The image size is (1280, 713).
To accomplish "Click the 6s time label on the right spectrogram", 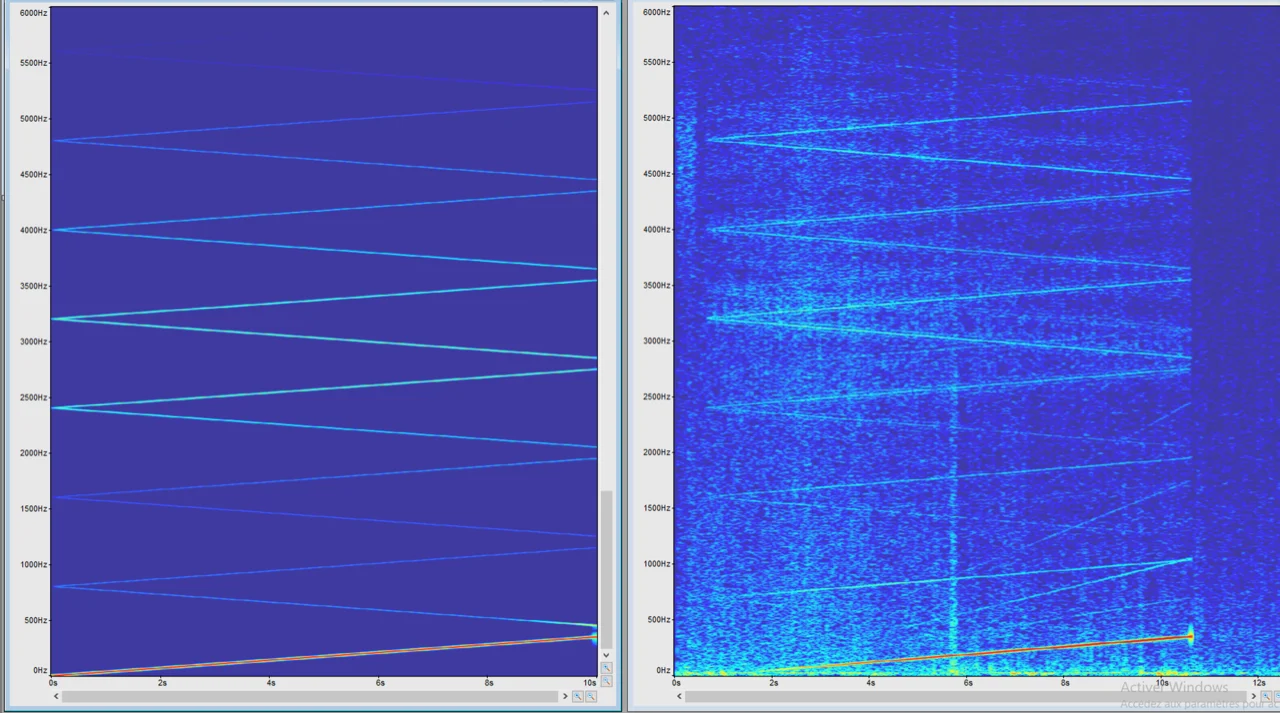I will click(967, 682).
